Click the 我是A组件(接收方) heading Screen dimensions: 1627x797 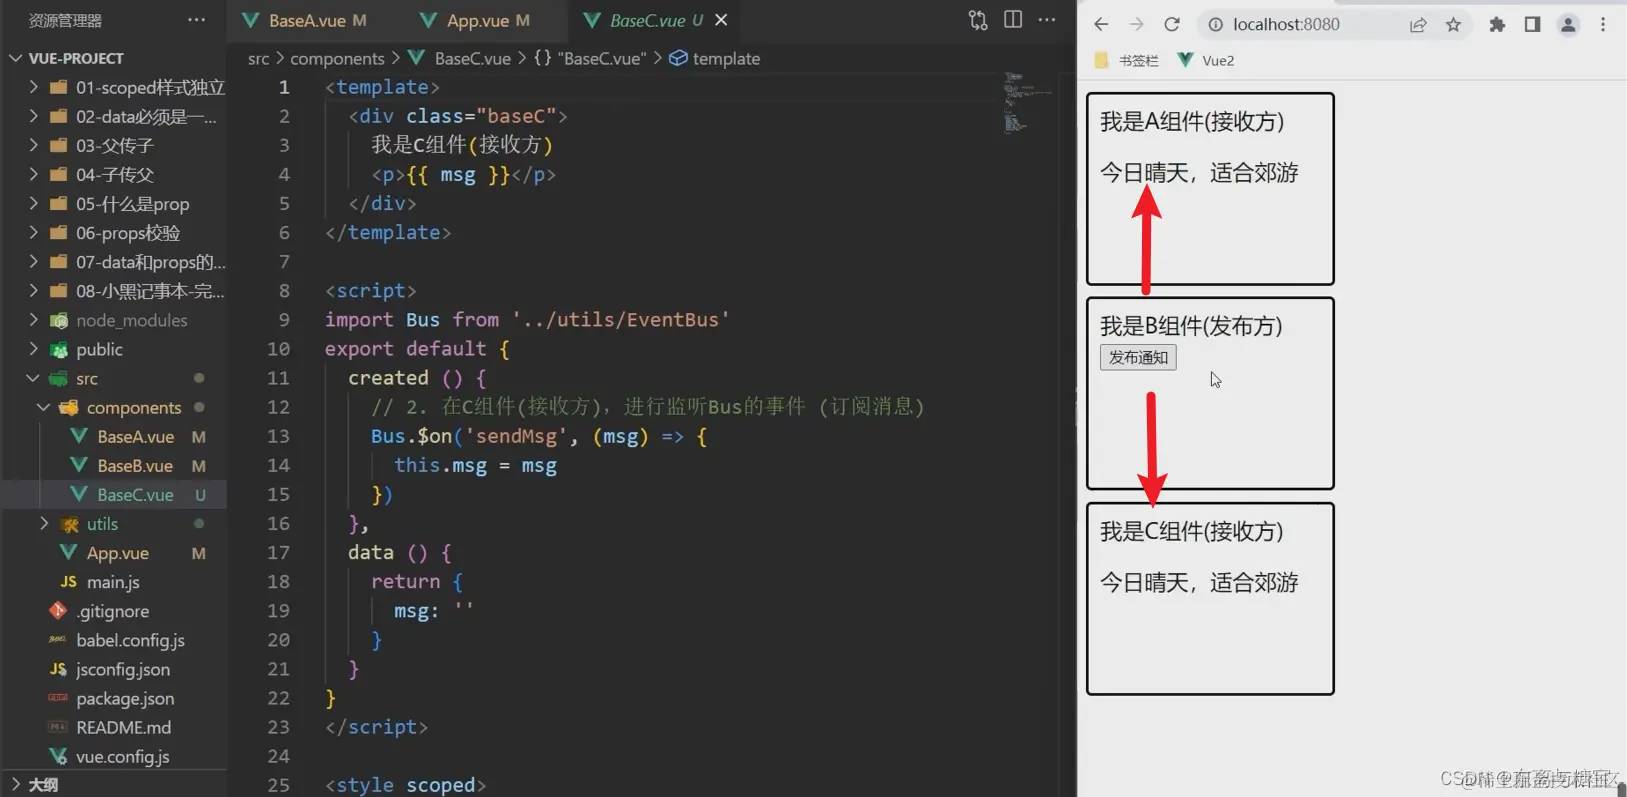coord(1192,122)
